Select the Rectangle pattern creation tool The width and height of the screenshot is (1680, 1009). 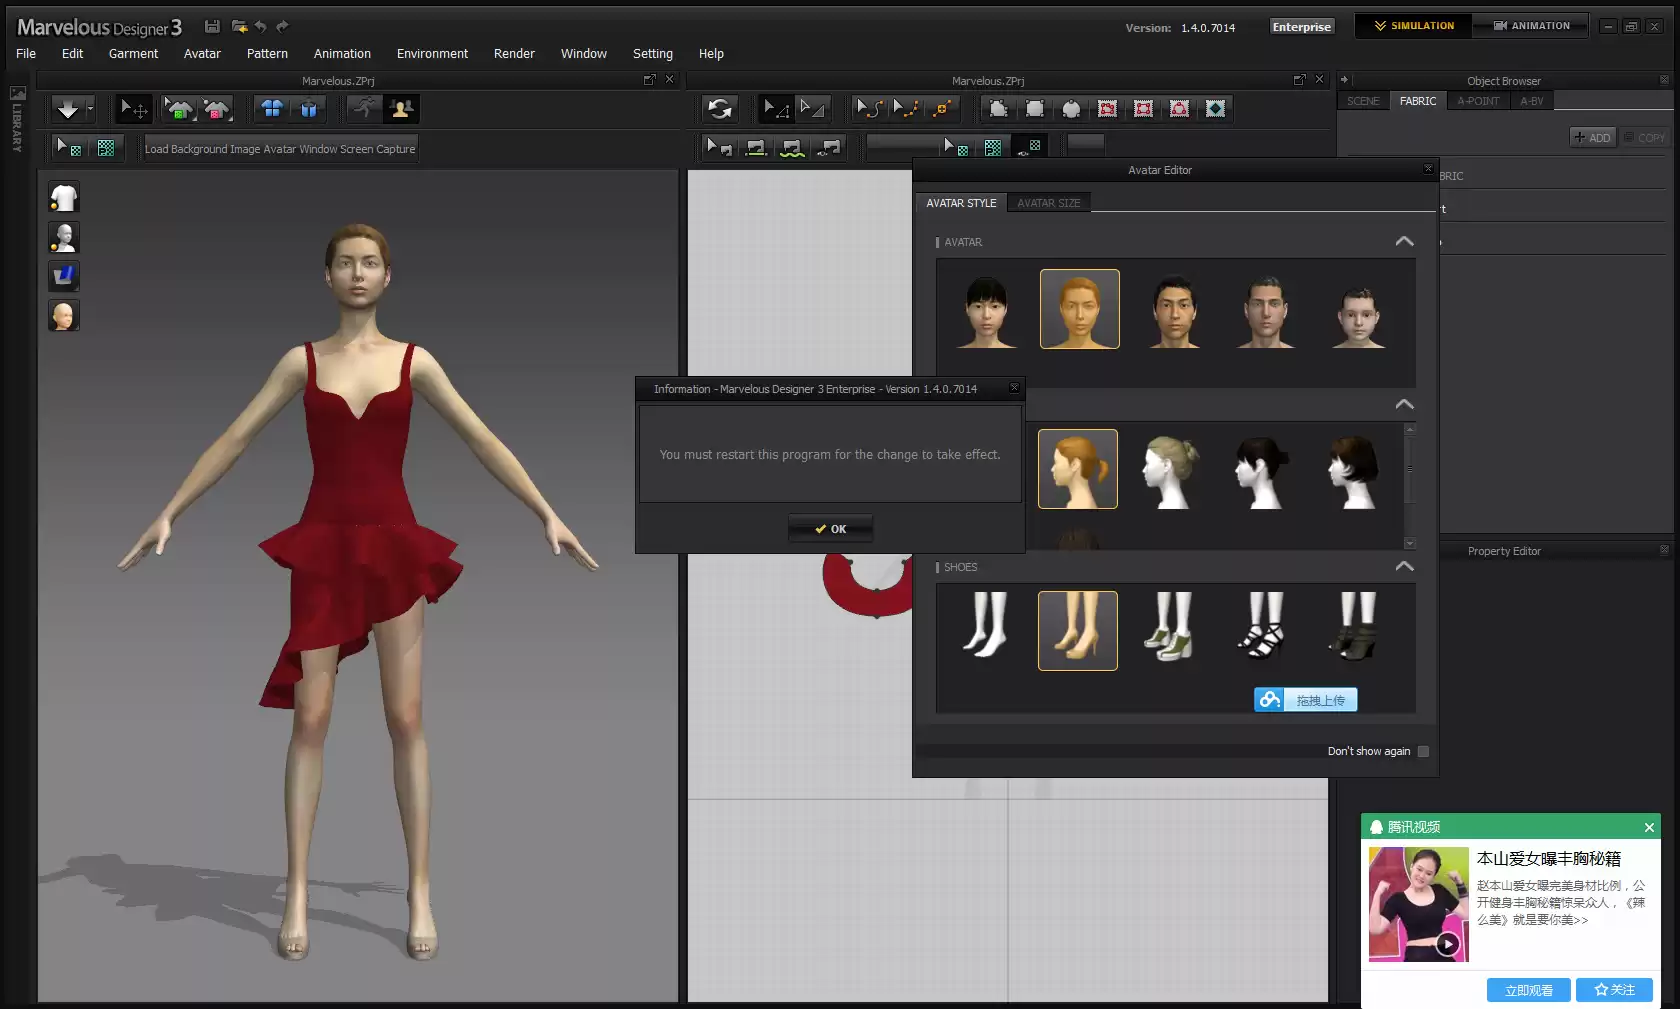pyautogui.click(x=1035, y=109)
